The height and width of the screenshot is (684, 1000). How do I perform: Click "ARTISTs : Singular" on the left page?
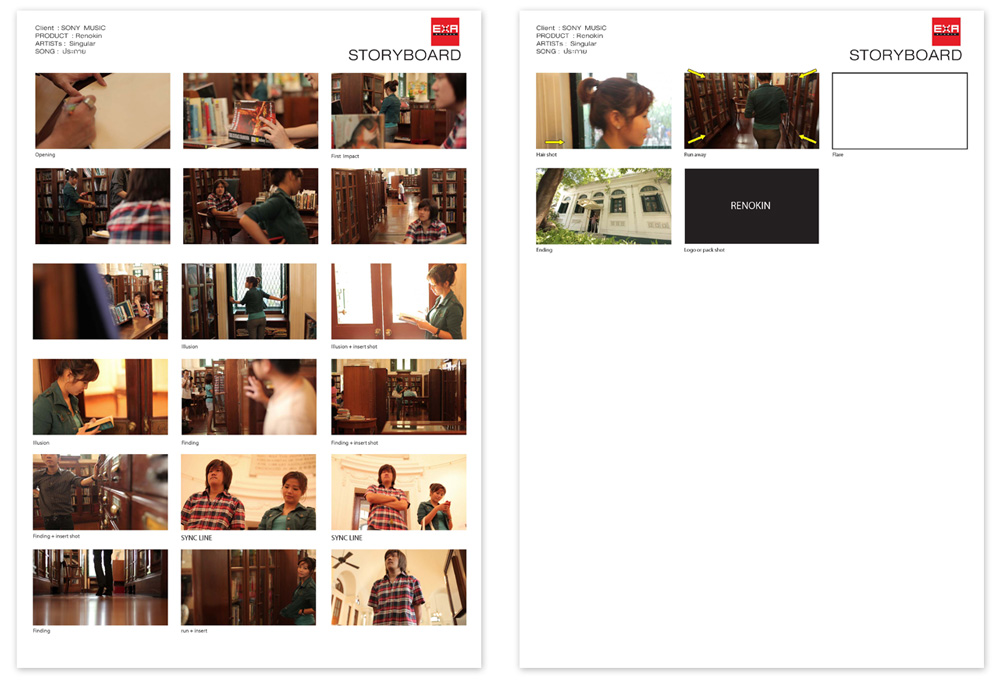(x=65, y=43)
